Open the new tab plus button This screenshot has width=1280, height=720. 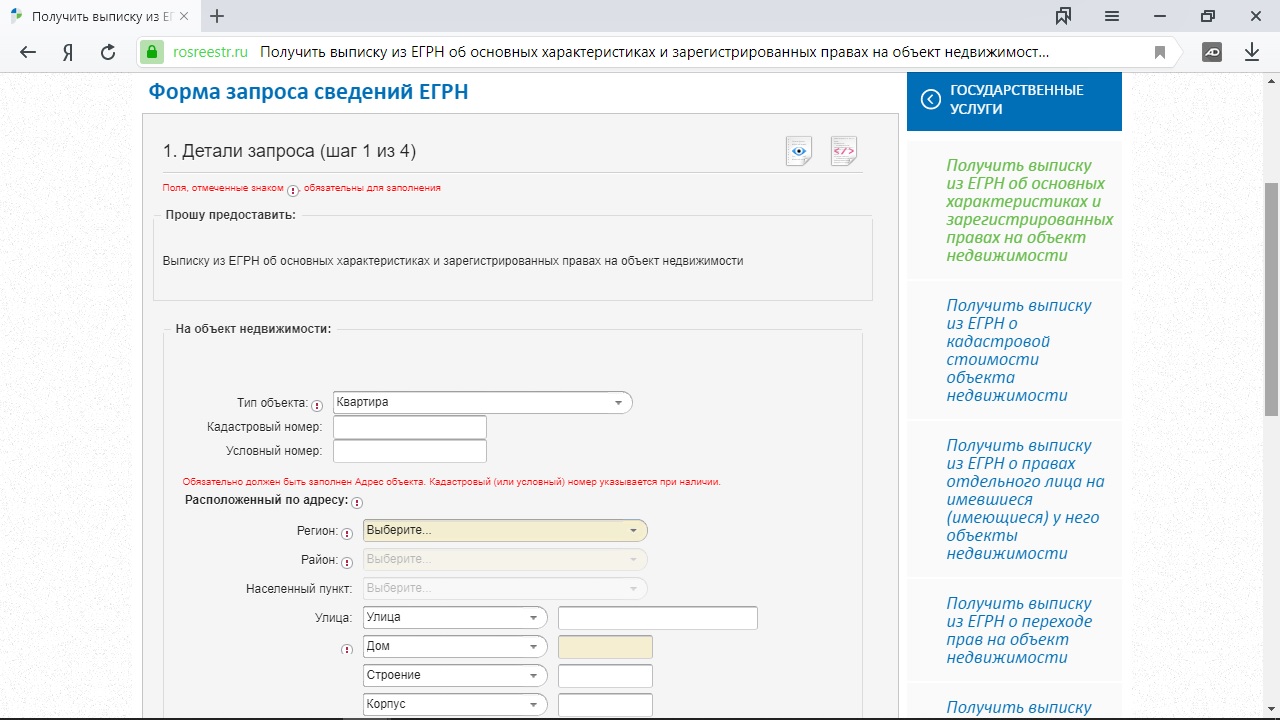217,16
